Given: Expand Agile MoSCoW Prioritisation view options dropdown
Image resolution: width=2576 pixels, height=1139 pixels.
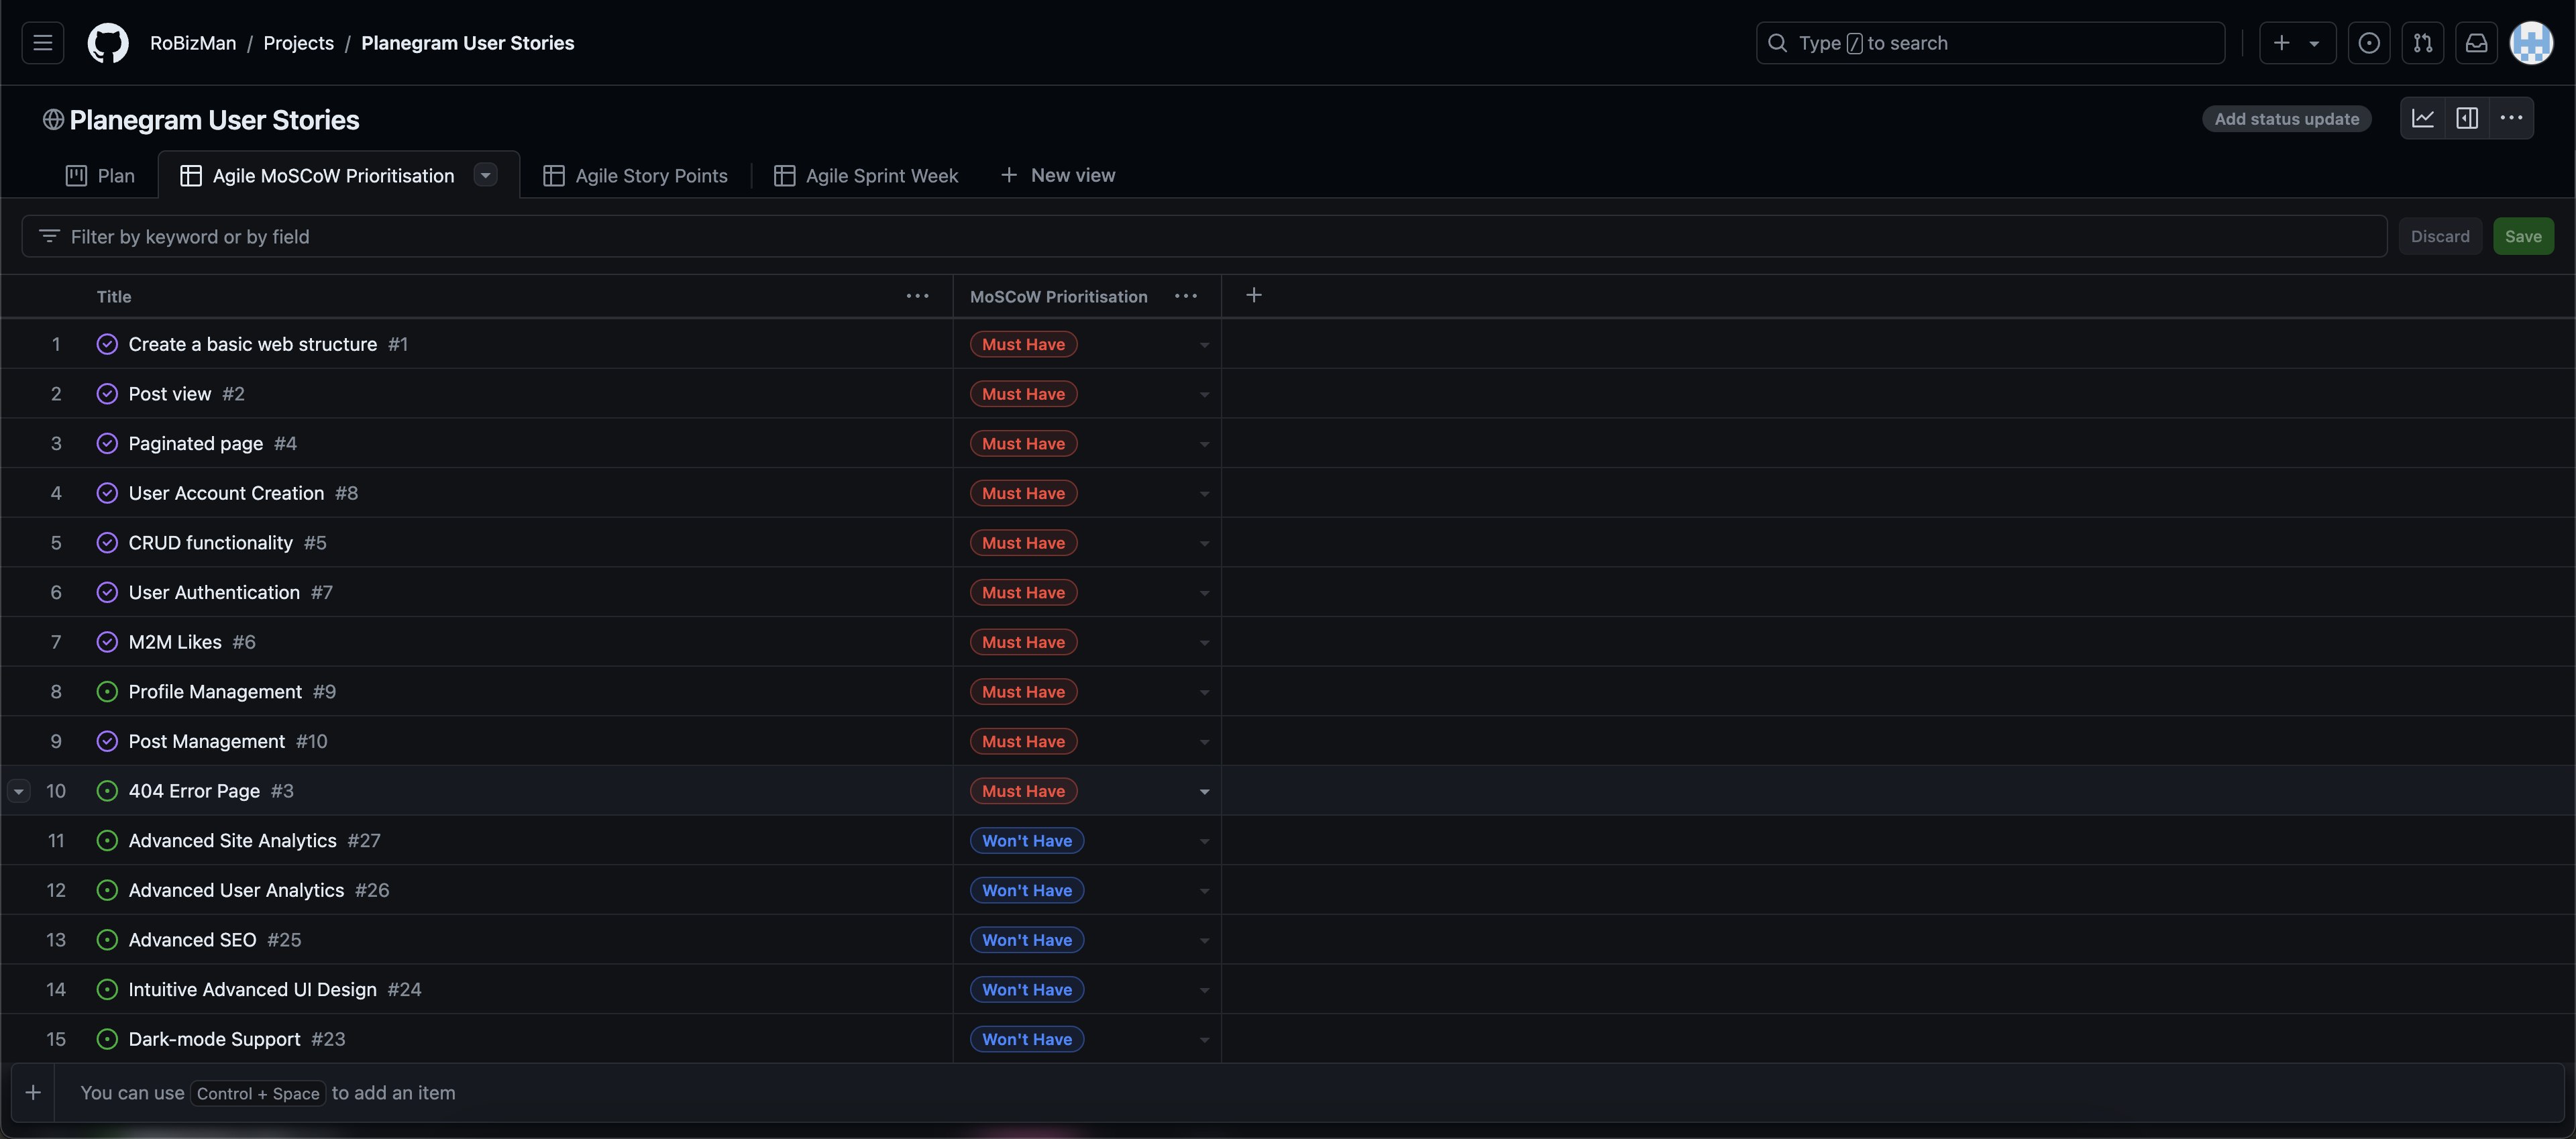Looking at the screenshot, I should [486, 175].
